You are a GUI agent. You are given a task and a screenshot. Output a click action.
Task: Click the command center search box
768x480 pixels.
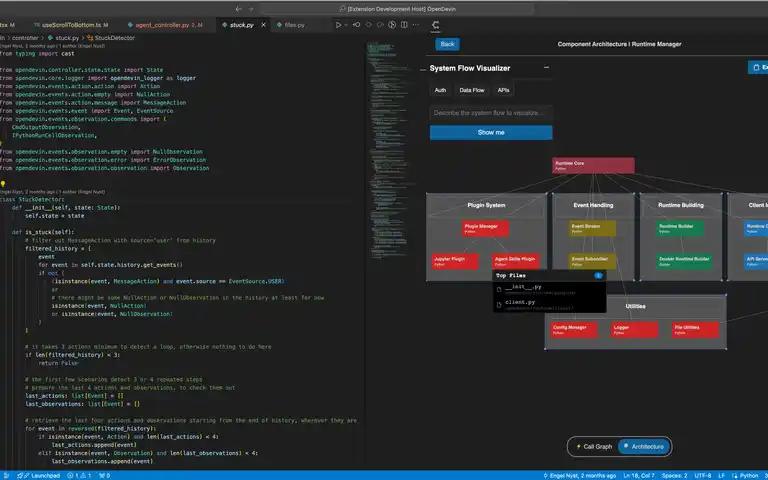coord(398,9)
